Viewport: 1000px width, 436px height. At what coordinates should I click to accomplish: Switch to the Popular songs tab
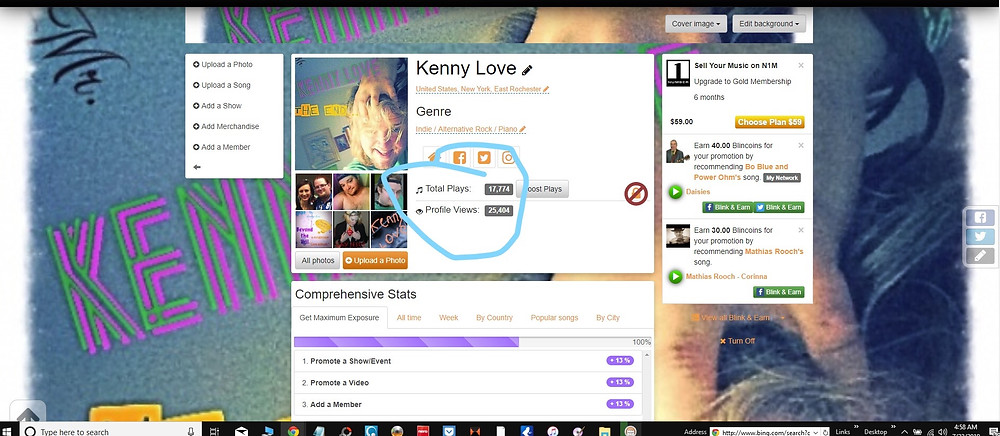[x=554, y=317]
